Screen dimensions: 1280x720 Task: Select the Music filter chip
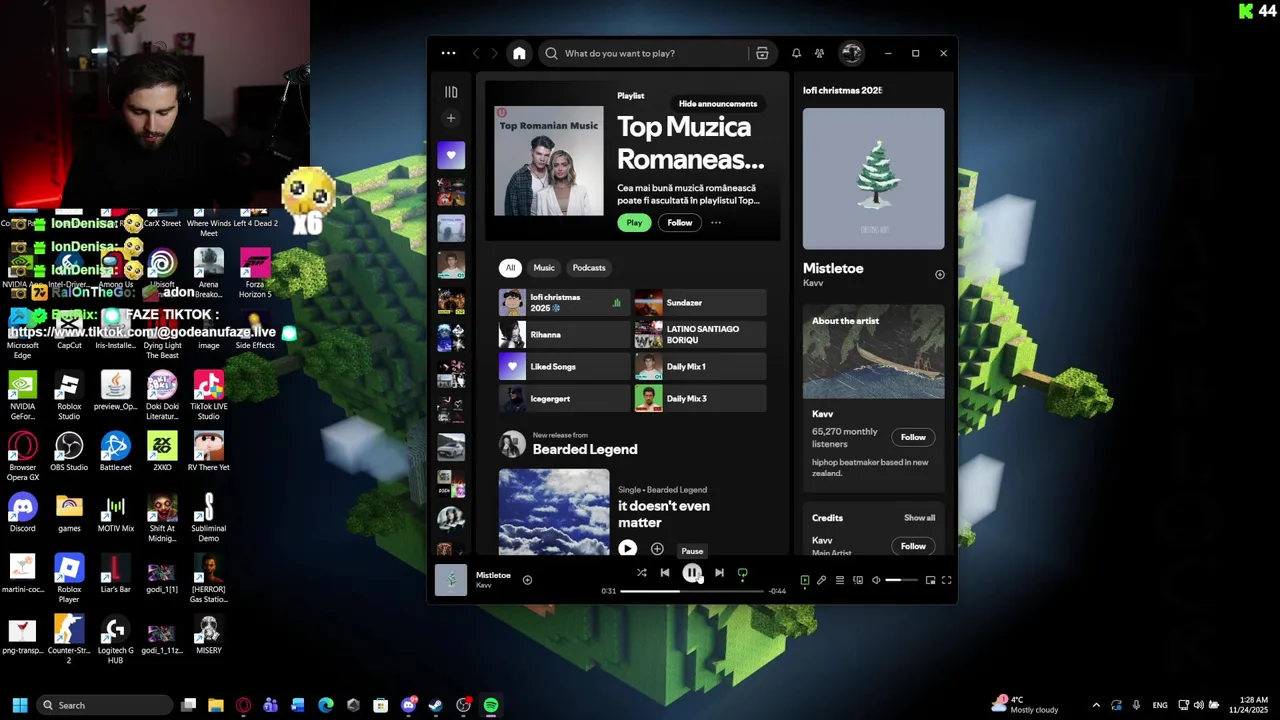point(544,268)
